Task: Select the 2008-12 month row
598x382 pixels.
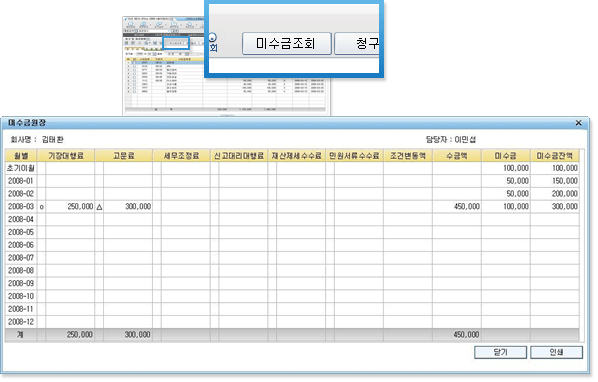Action: pyautogui.click(x=292, y=321)
